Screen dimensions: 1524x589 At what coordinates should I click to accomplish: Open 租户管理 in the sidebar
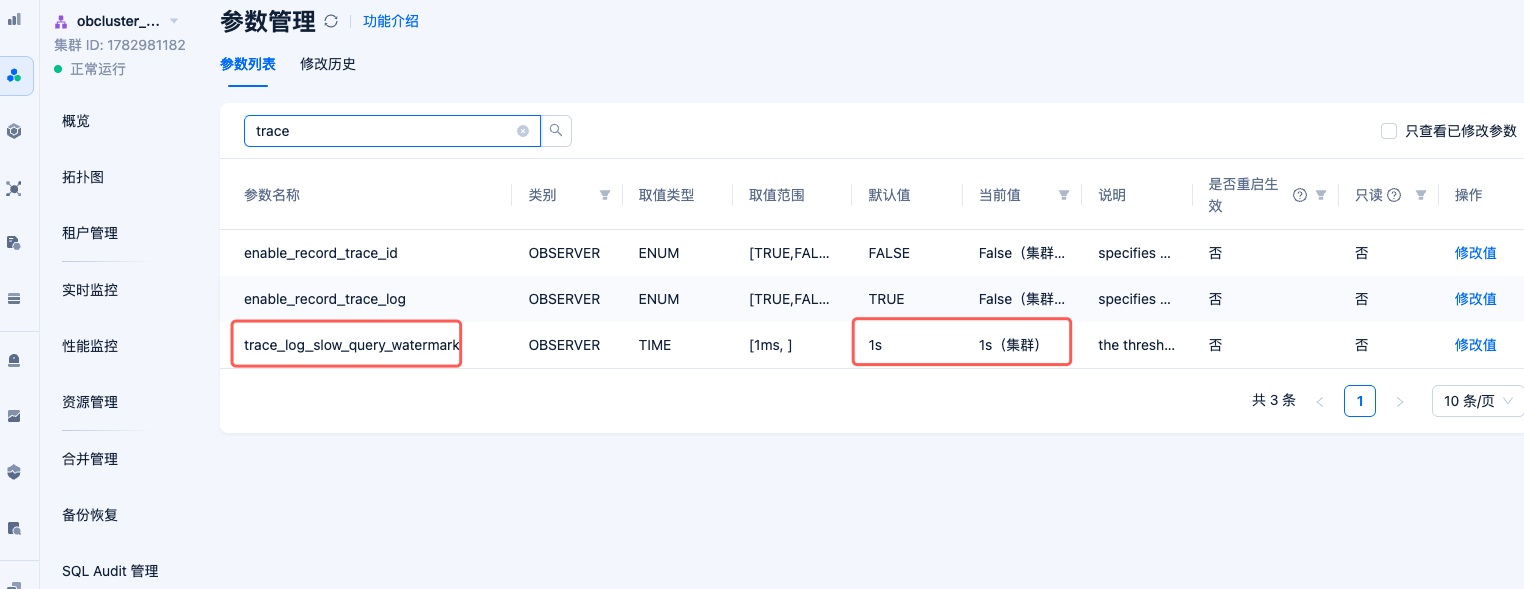pos(90,233)
